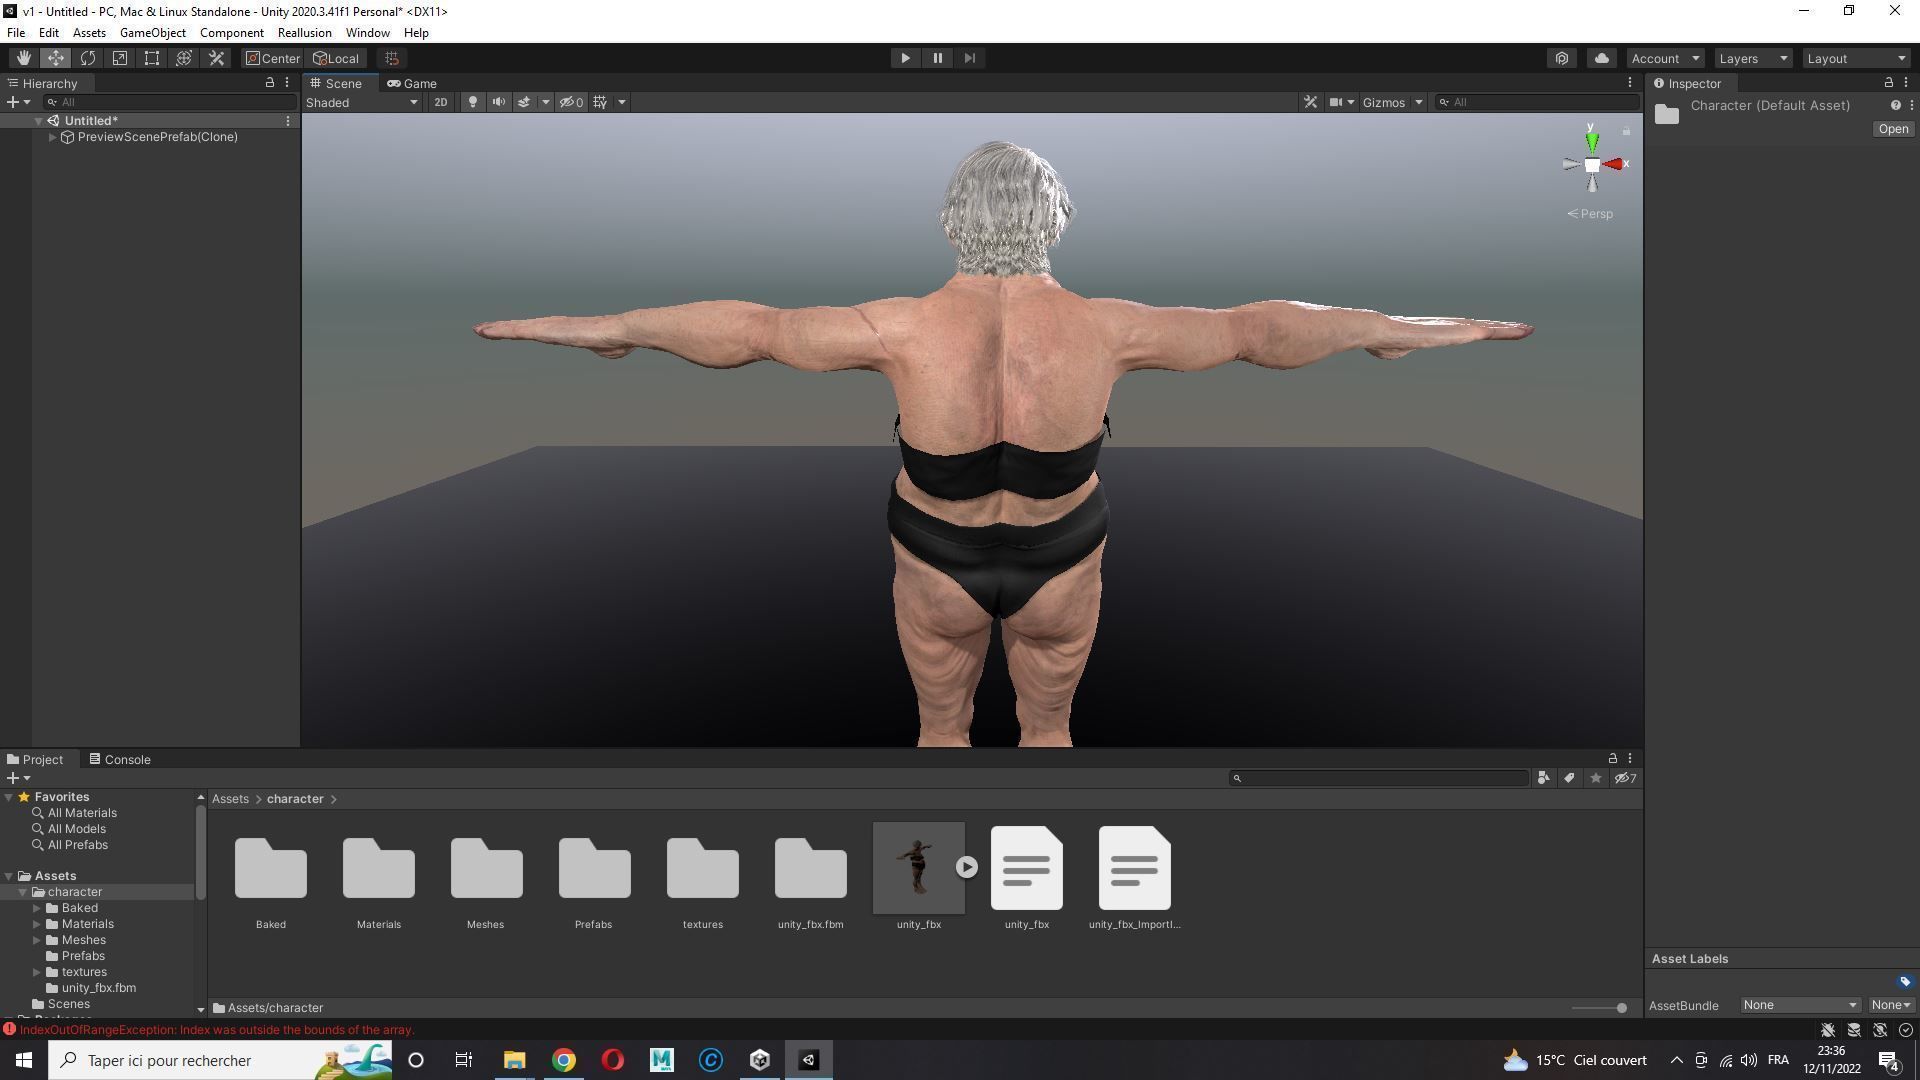1920x1080 pixels.
Task: Select the Rect Transform tool
Action: pyautogui.click(x=152, y=57)
